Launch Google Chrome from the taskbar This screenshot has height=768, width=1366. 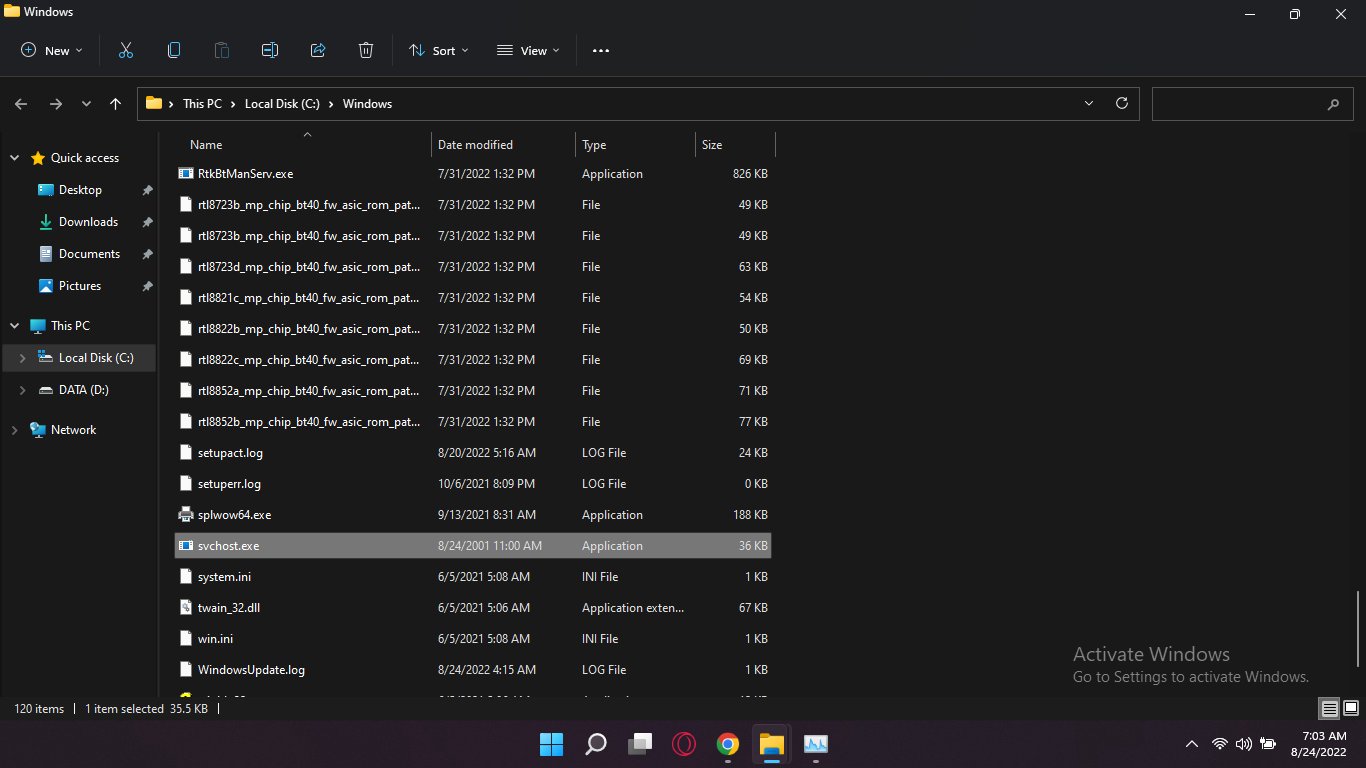tap(728, 744)
